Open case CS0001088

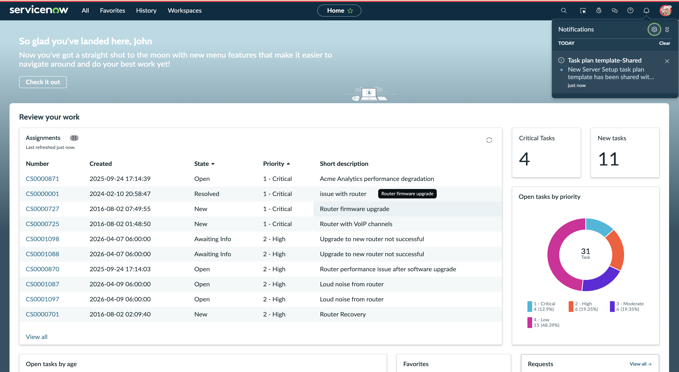42,254
